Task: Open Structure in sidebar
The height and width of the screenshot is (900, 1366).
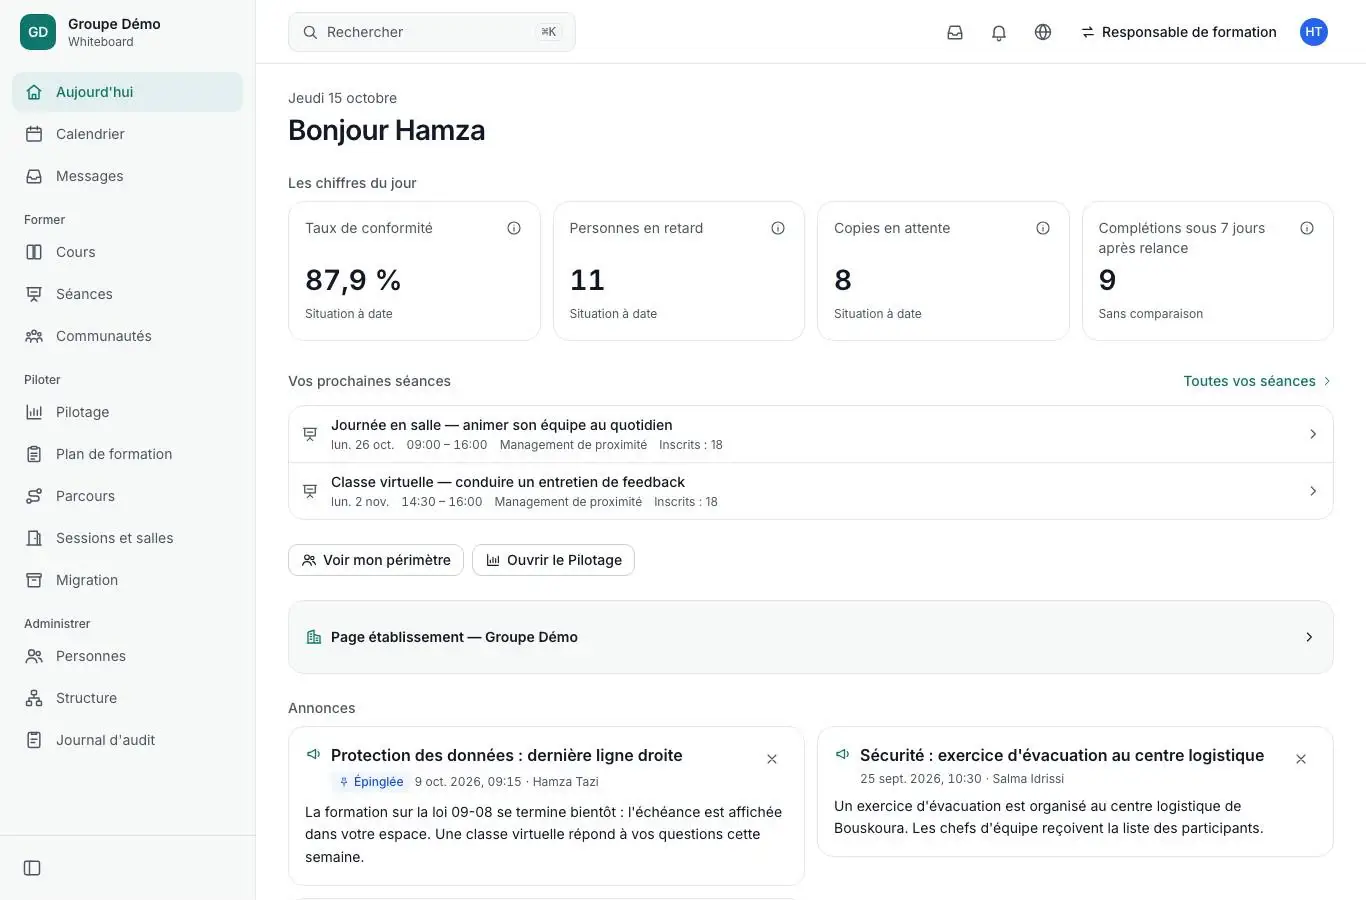Action: coord(127,698)
